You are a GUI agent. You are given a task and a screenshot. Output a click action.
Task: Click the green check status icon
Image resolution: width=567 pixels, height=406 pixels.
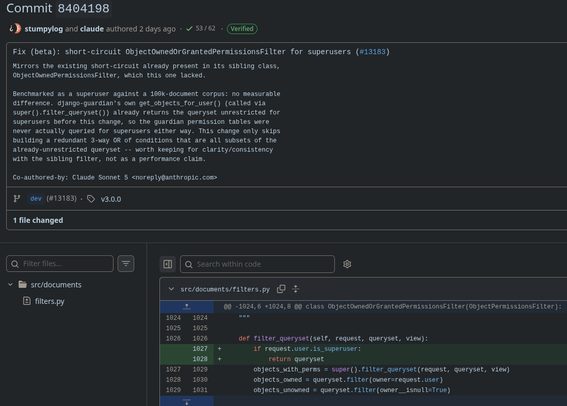189,29
